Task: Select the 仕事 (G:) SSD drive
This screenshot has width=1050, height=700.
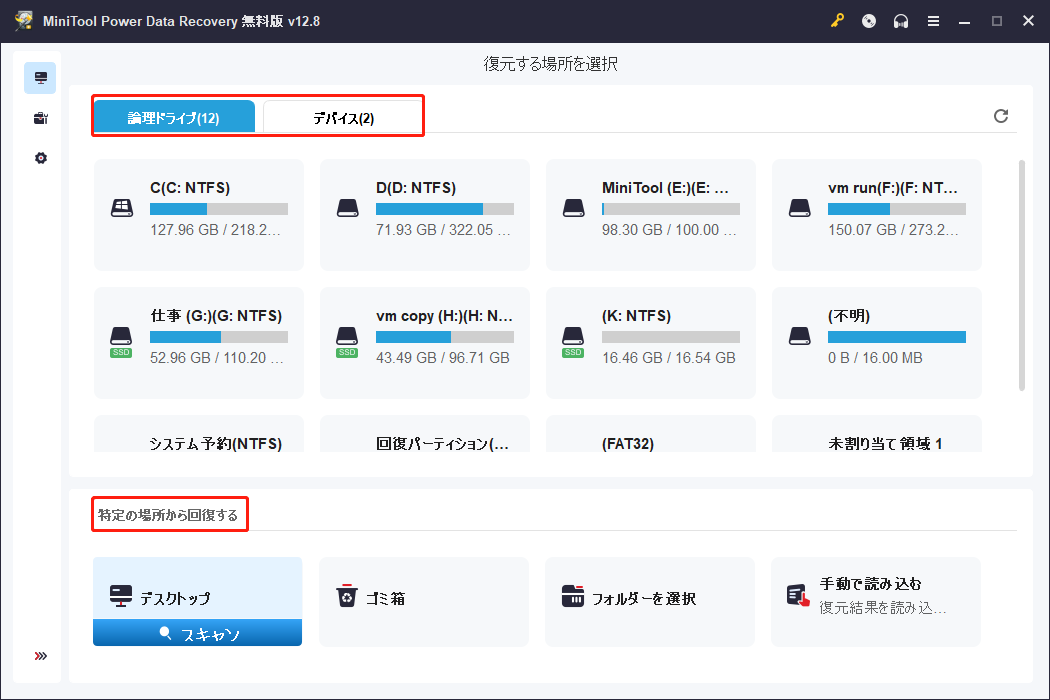Action: click(x=198, y=343)
